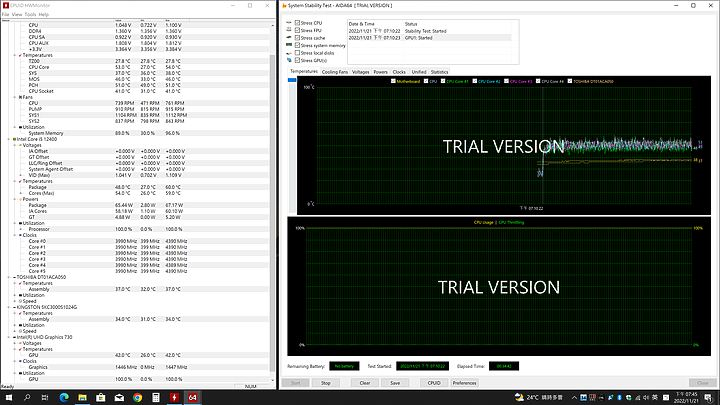Open Calculator from taskbar

(x=156, y=397)
